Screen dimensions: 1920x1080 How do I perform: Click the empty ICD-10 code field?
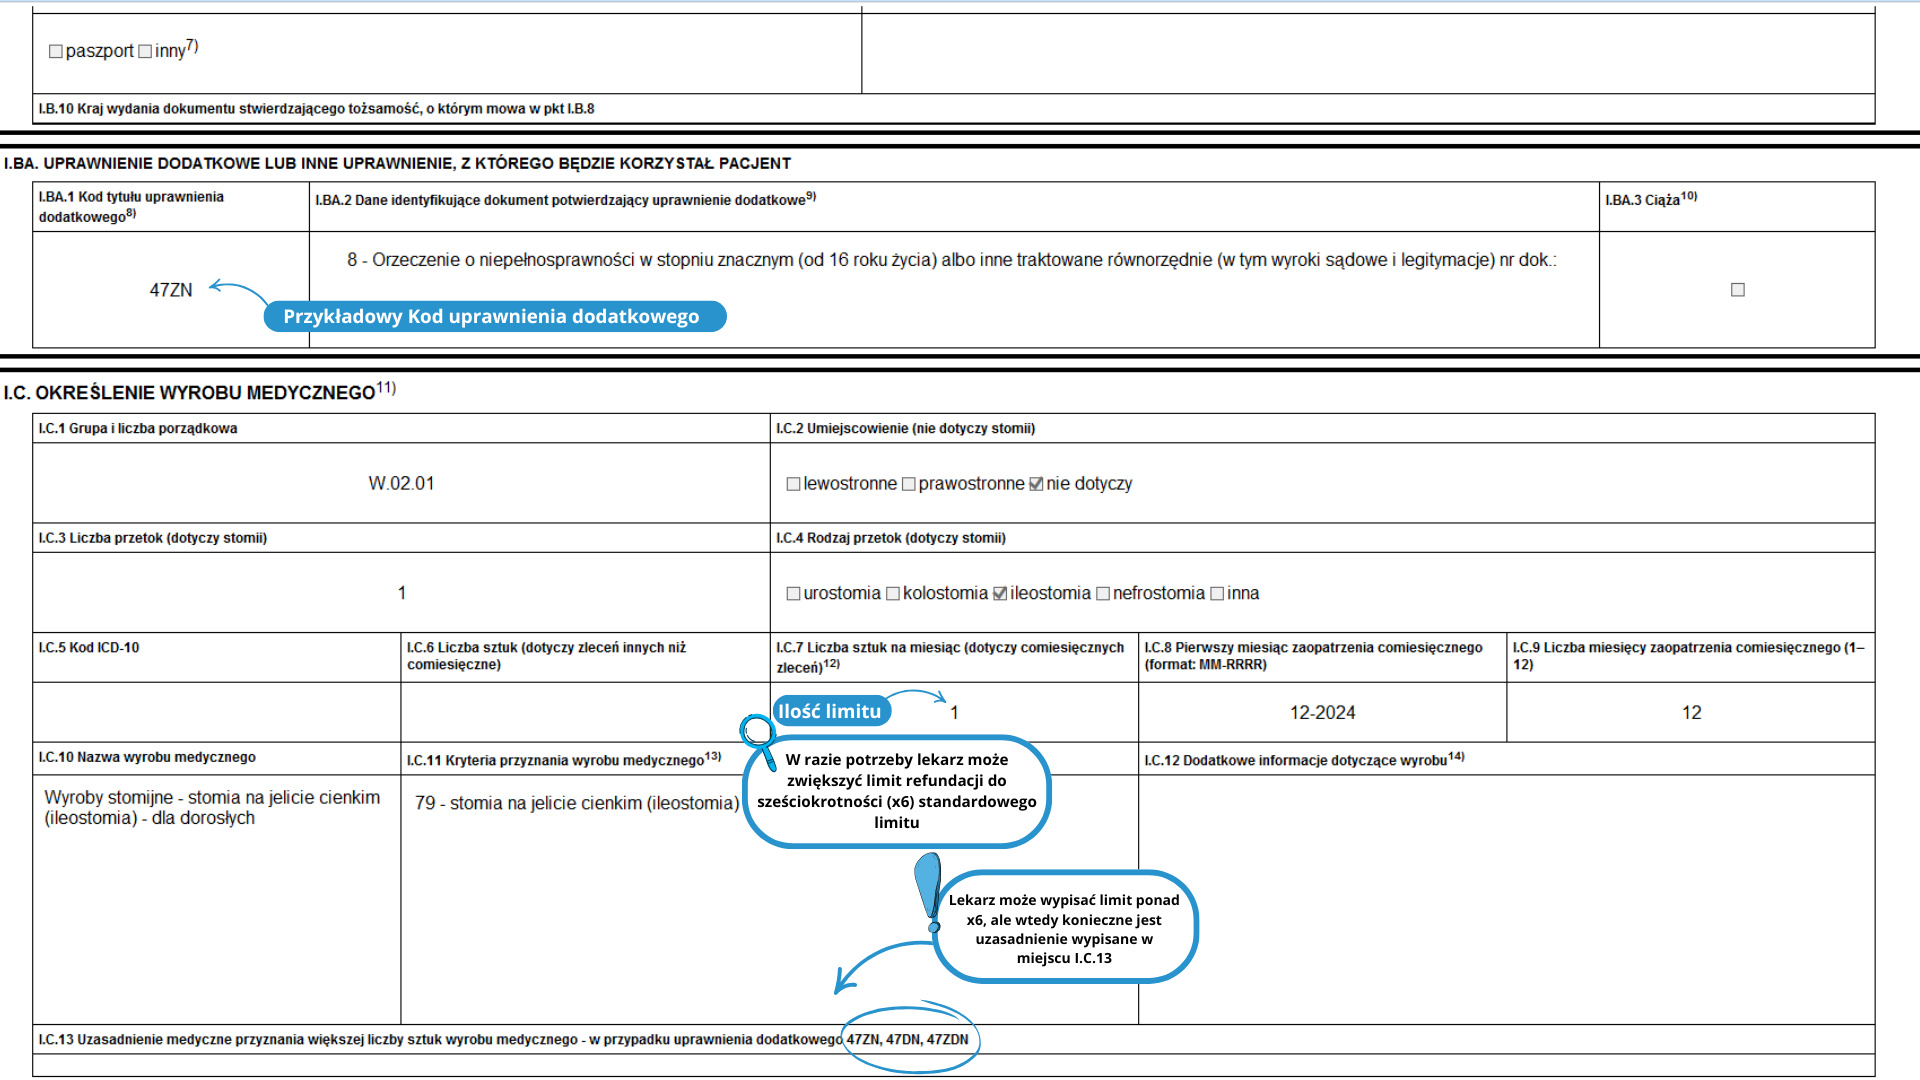pos(216,713)
